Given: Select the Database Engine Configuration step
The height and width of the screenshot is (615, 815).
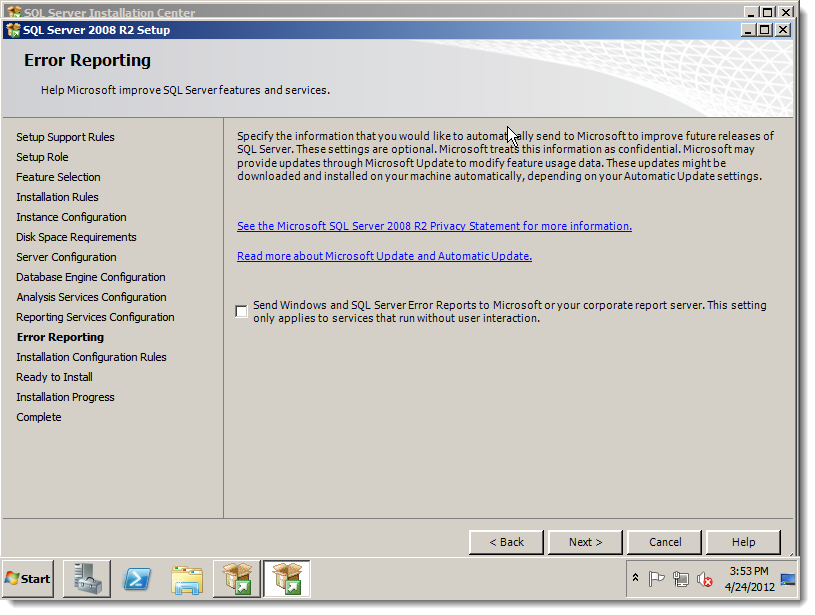Looking at the screenshot, I should 90,277.
